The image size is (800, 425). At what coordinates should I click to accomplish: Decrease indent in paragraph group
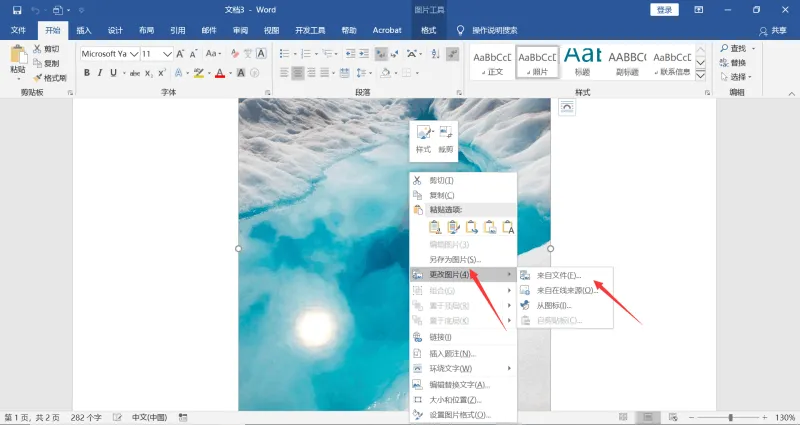click(x=351, y=54)
